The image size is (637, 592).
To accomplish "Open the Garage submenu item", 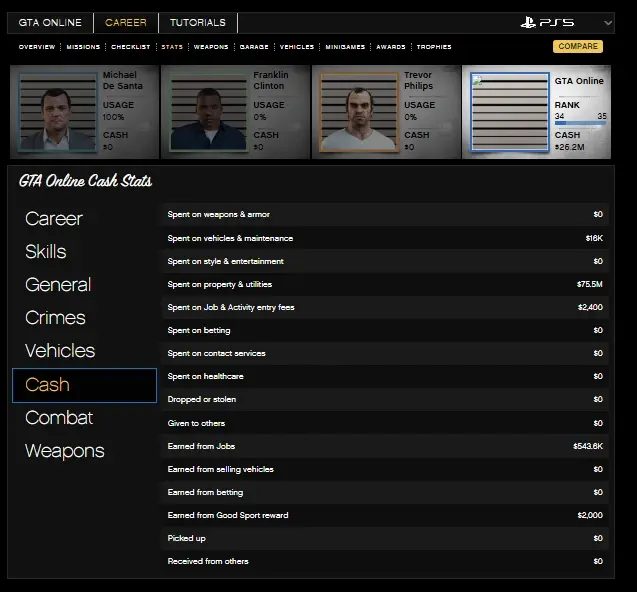I will point(254,47).
